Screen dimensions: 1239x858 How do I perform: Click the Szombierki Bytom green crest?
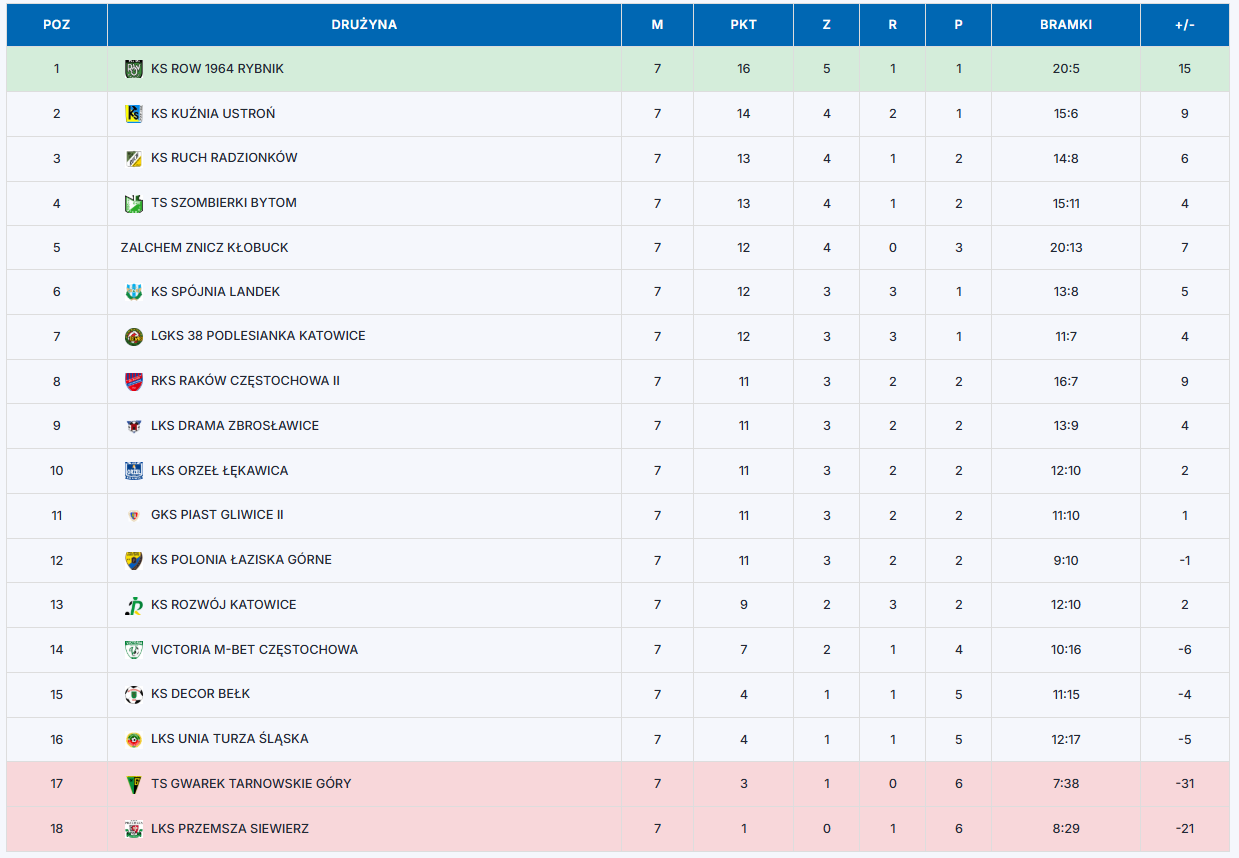[133, 203]
